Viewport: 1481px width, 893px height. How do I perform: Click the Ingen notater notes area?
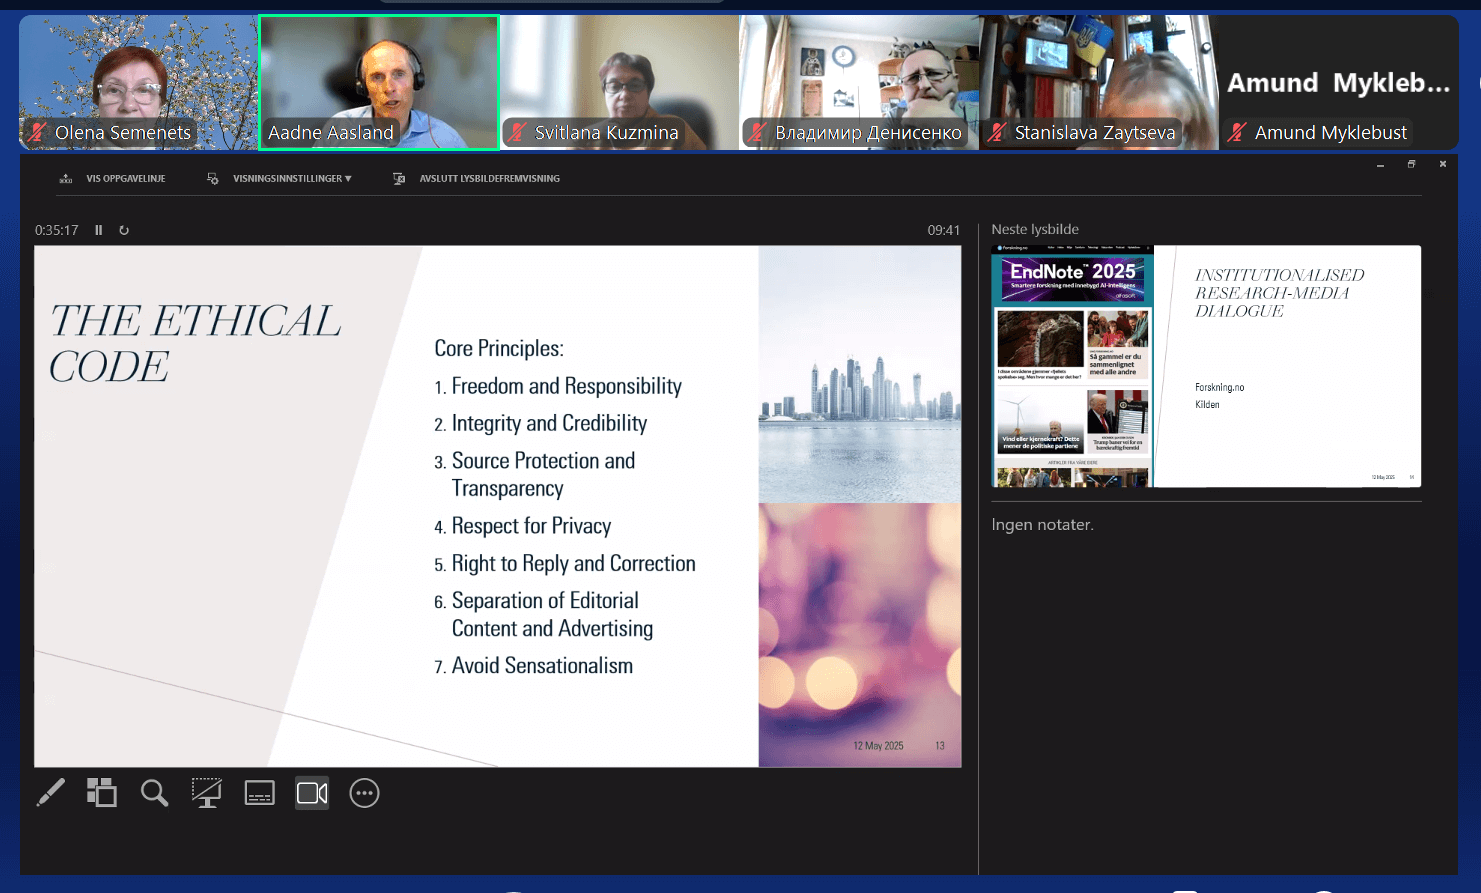pyautogui.click(x=1042, y=525)
